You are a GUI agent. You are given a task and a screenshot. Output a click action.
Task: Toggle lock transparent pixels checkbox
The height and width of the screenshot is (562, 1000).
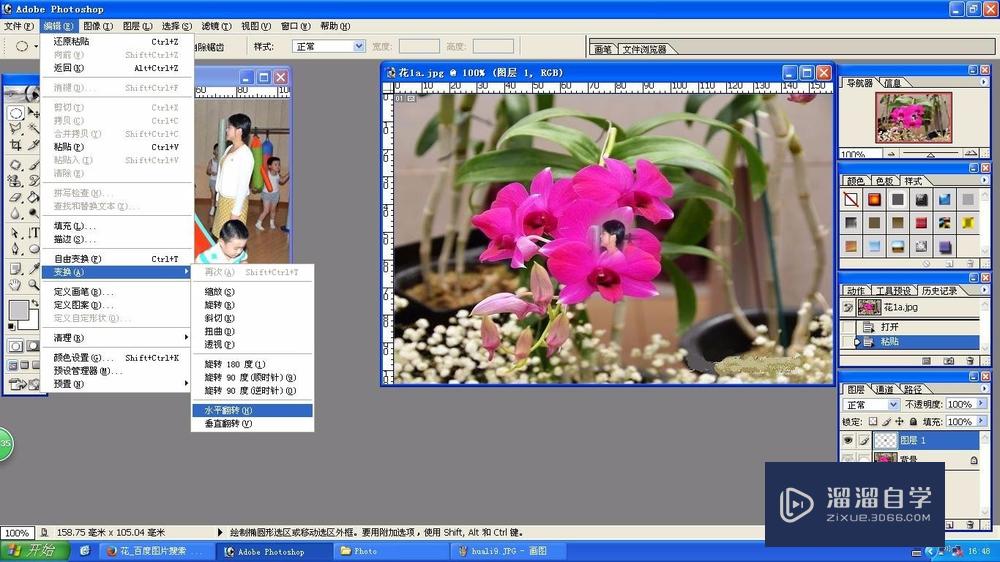(x=873, y=422)
